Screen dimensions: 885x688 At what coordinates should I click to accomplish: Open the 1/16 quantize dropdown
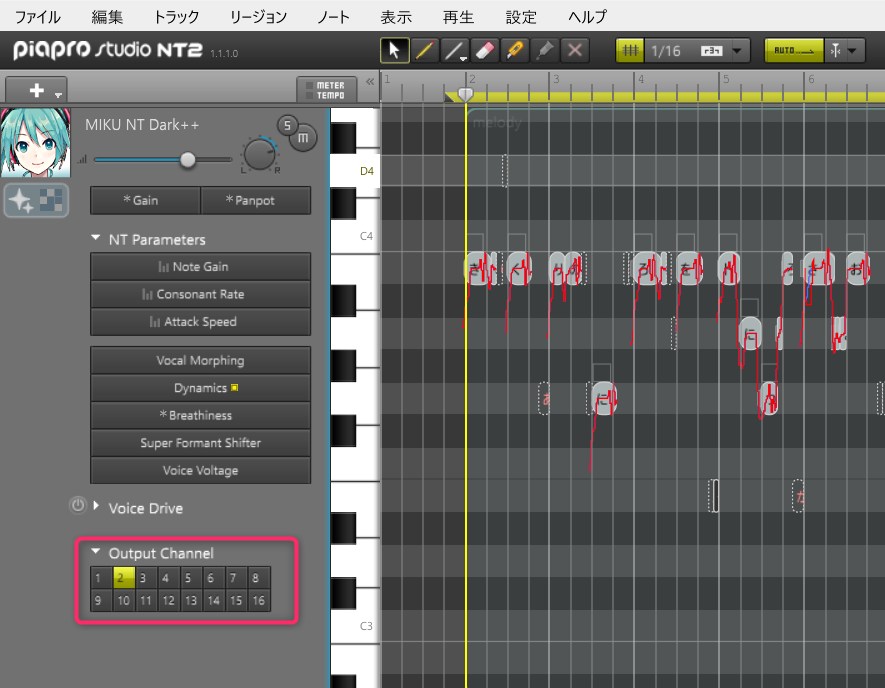pos(737,51)
